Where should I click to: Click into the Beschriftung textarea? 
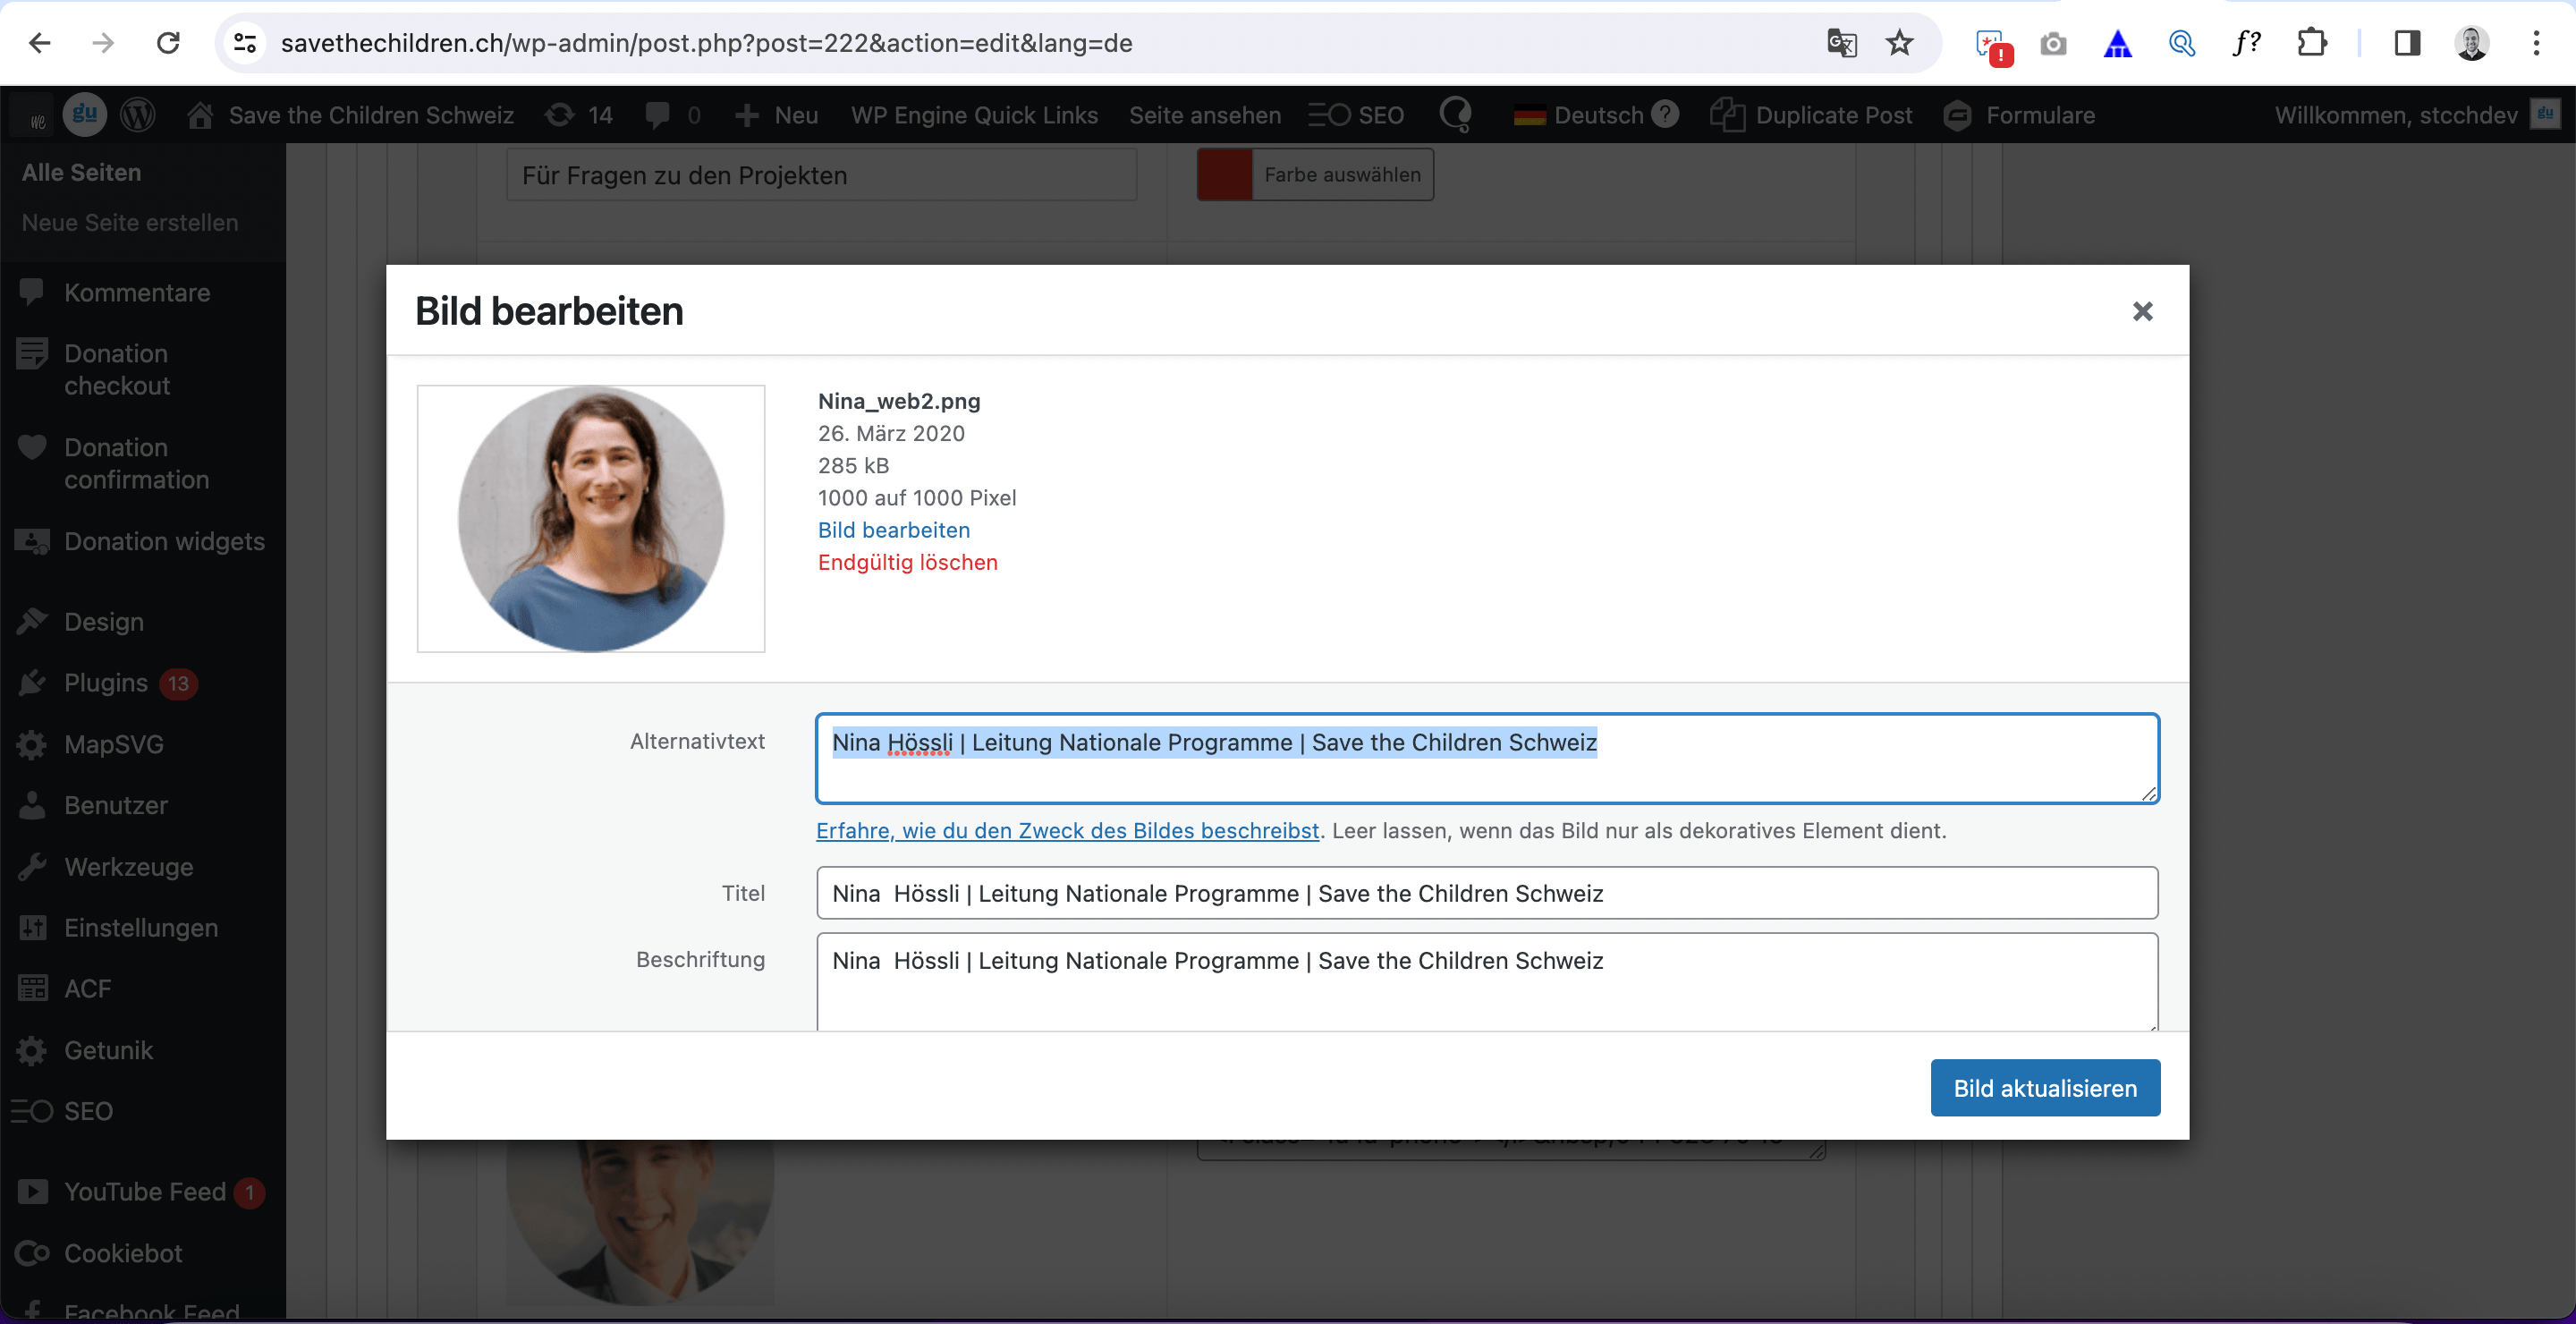(1487, 981)
